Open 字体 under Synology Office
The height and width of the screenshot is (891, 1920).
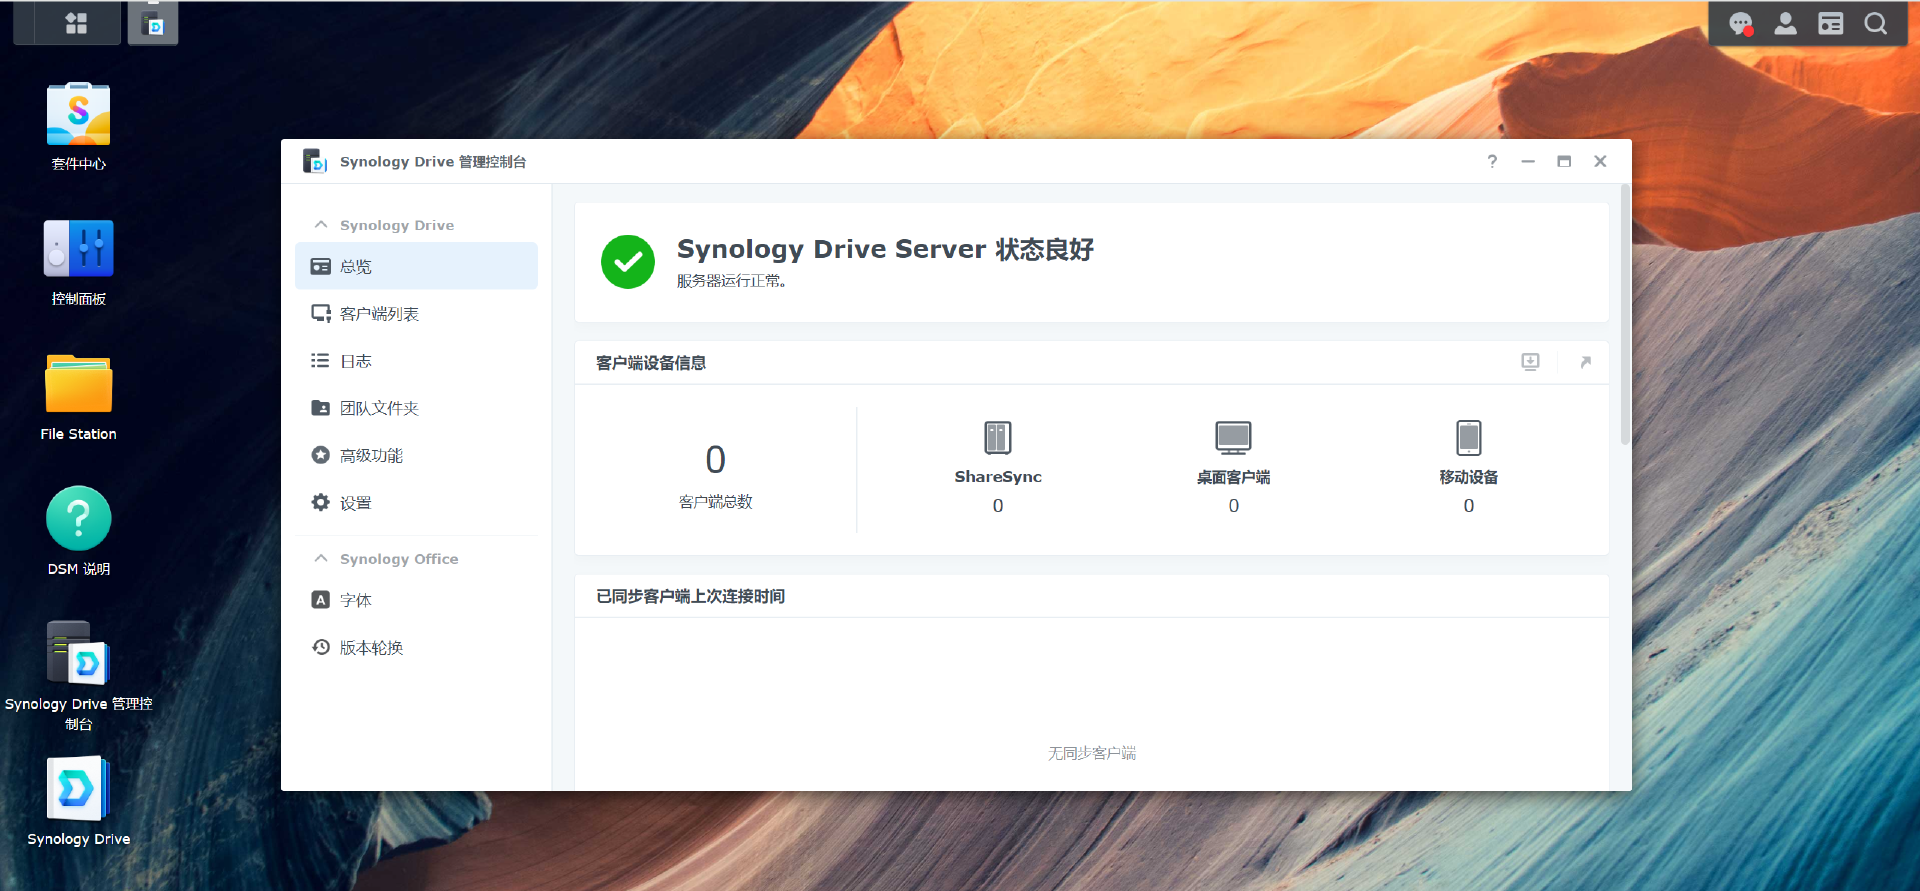[x=416, y=600]
